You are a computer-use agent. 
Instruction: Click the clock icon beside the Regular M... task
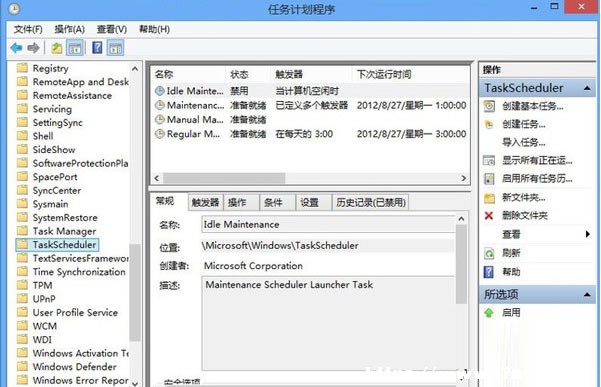pyautogui.click(x=159, y=134)
